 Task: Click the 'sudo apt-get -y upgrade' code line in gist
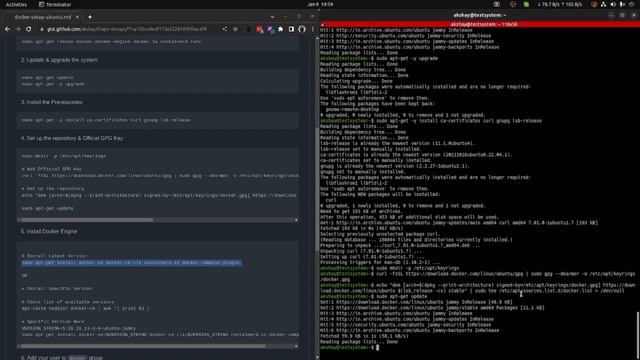click(53, 84)
